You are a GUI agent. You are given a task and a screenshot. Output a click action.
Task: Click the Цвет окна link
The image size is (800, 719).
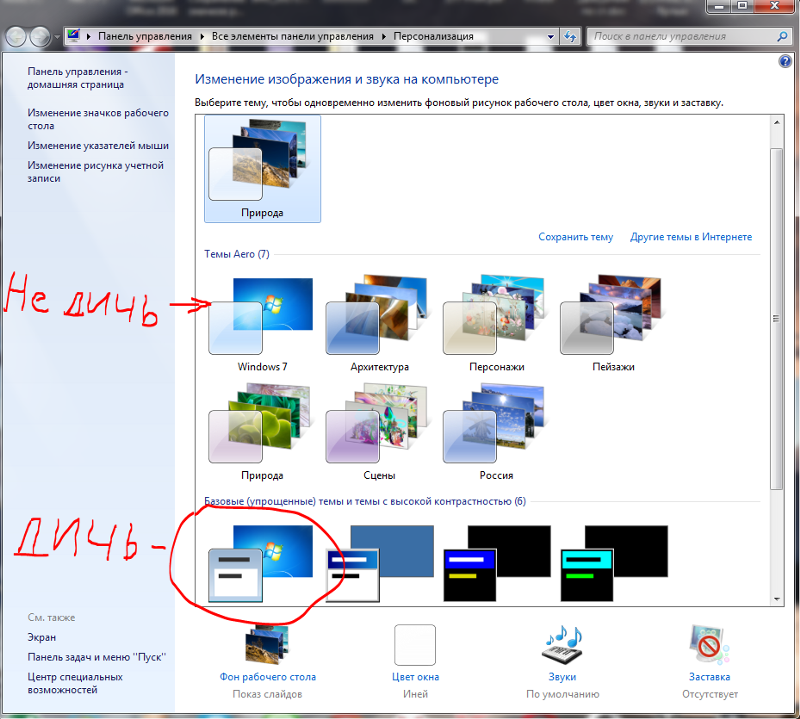click(415, 677)
